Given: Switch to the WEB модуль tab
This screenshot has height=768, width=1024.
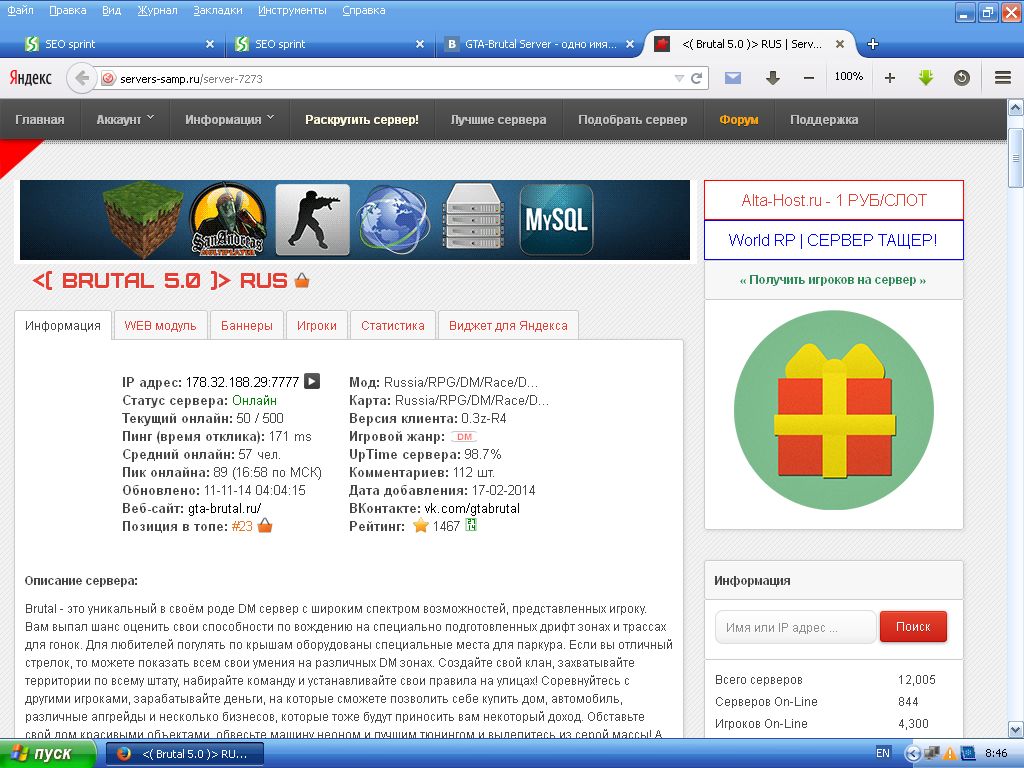Looking at the screenshot, I should pyautogui.click(x=160, y=325).
